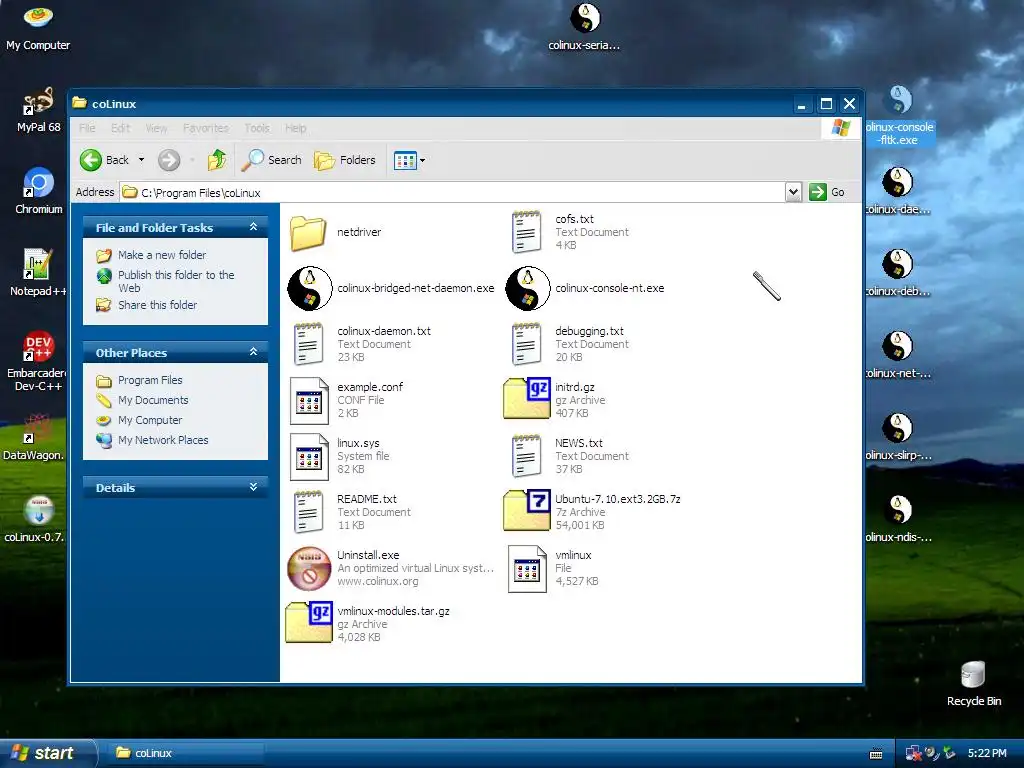Select colinux-seria... desktop icon
This screenshot has height=768, width=1024.
pos(584,26)
